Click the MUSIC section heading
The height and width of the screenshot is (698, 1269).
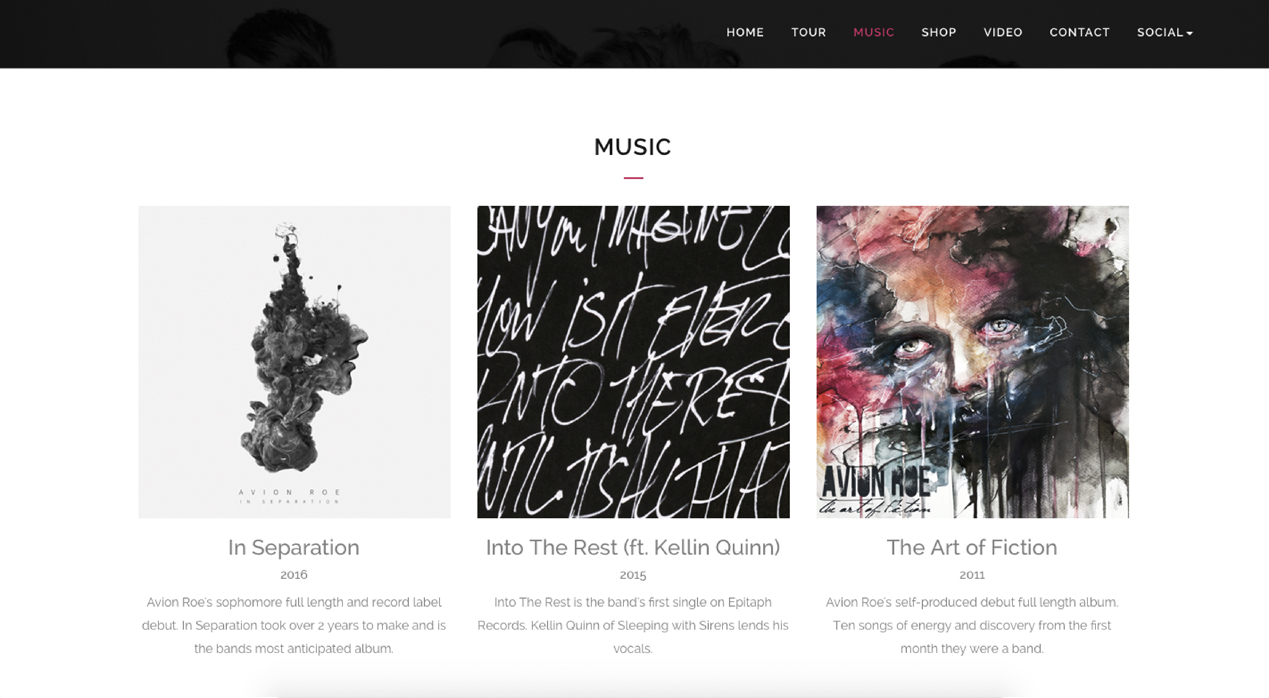[633, 147]
